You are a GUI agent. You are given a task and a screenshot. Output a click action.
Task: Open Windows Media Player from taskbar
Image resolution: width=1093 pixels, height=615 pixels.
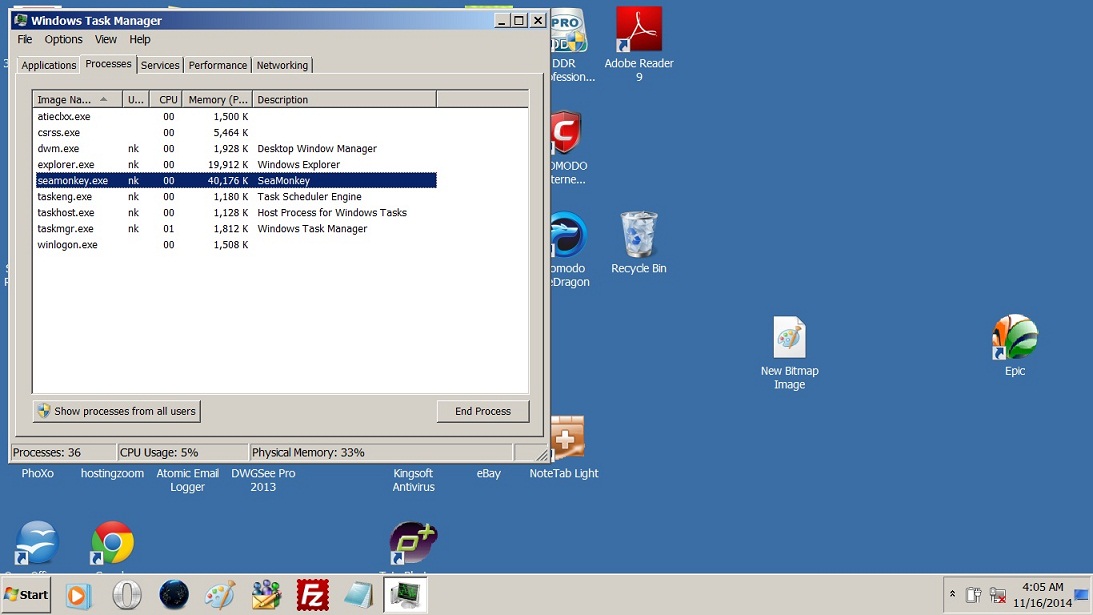tap(77, 595)
